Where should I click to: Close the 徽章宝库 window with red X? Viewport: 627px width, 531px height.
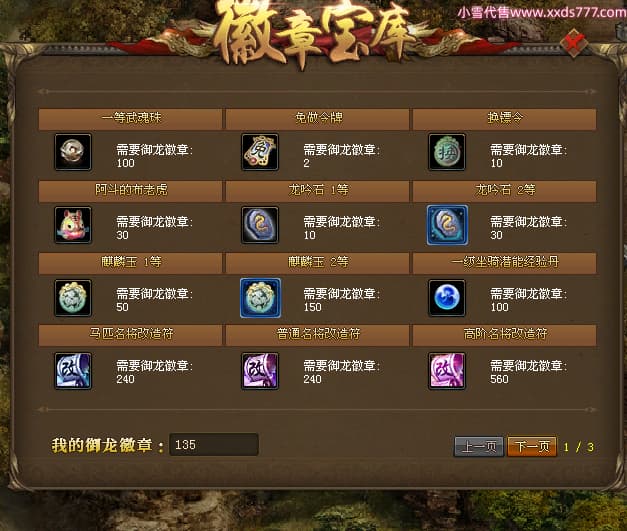(x=573, y=42)
